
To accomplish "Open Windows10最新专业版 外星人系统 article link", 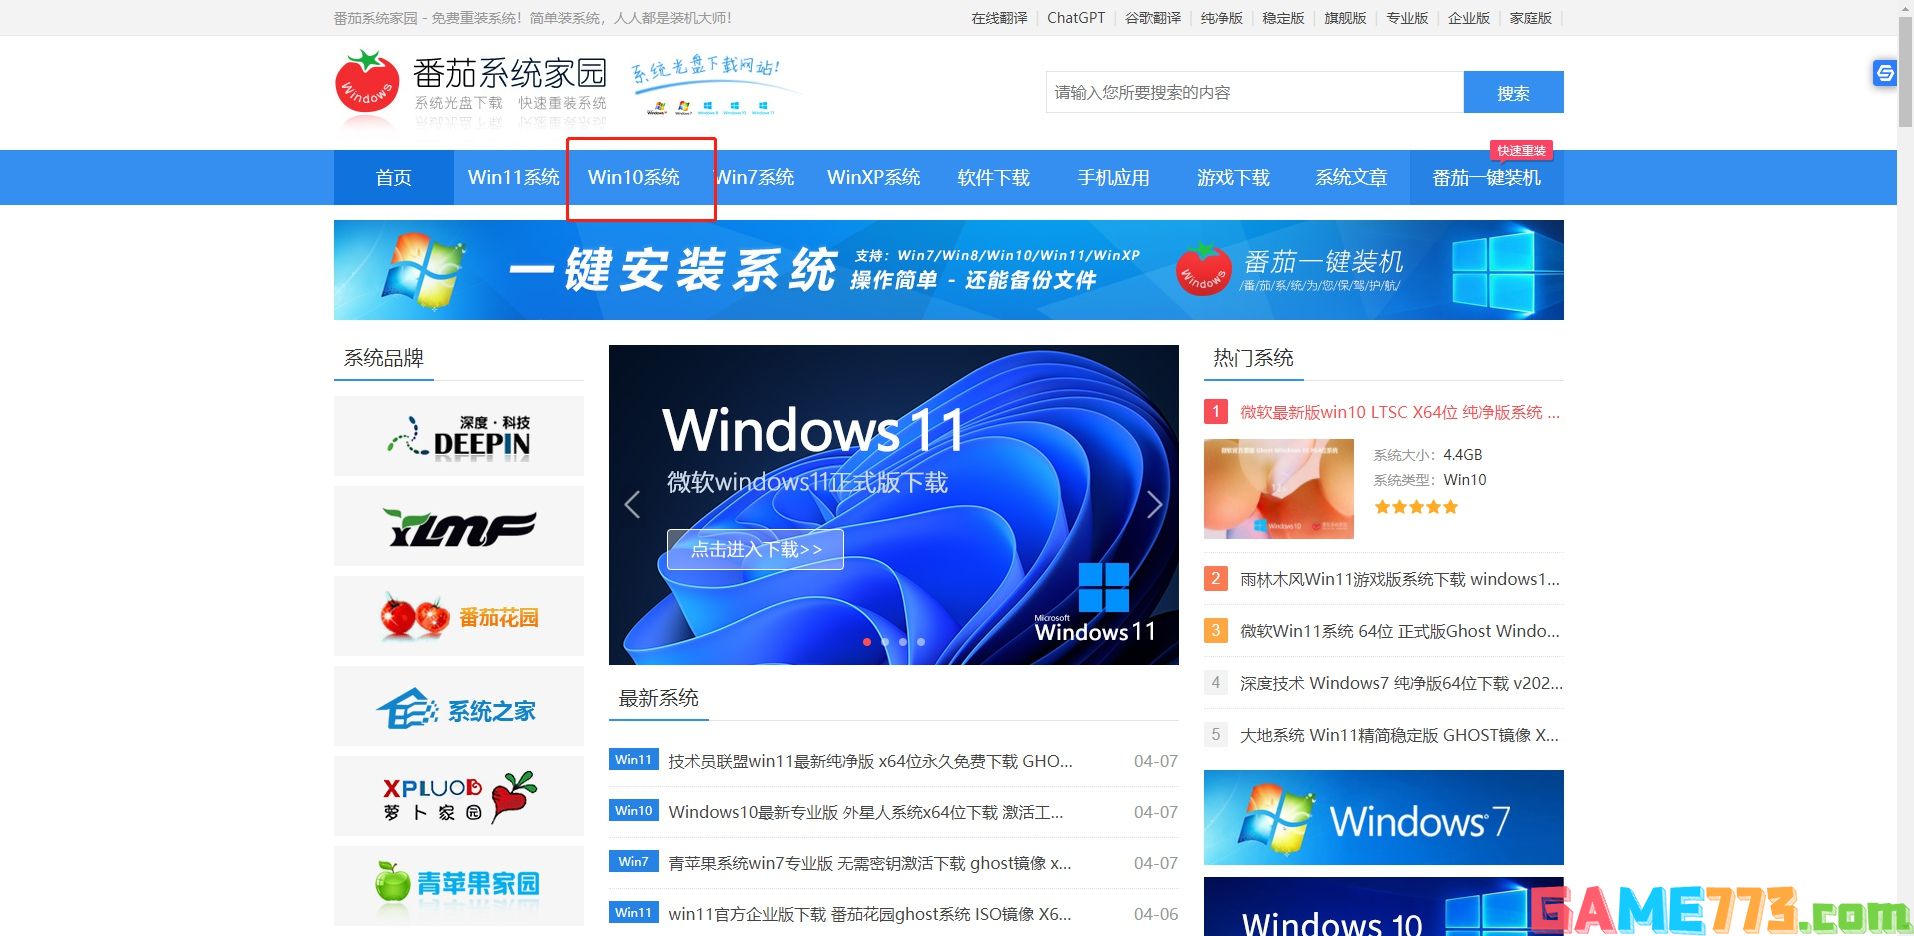I will click(x=866, y=812).
